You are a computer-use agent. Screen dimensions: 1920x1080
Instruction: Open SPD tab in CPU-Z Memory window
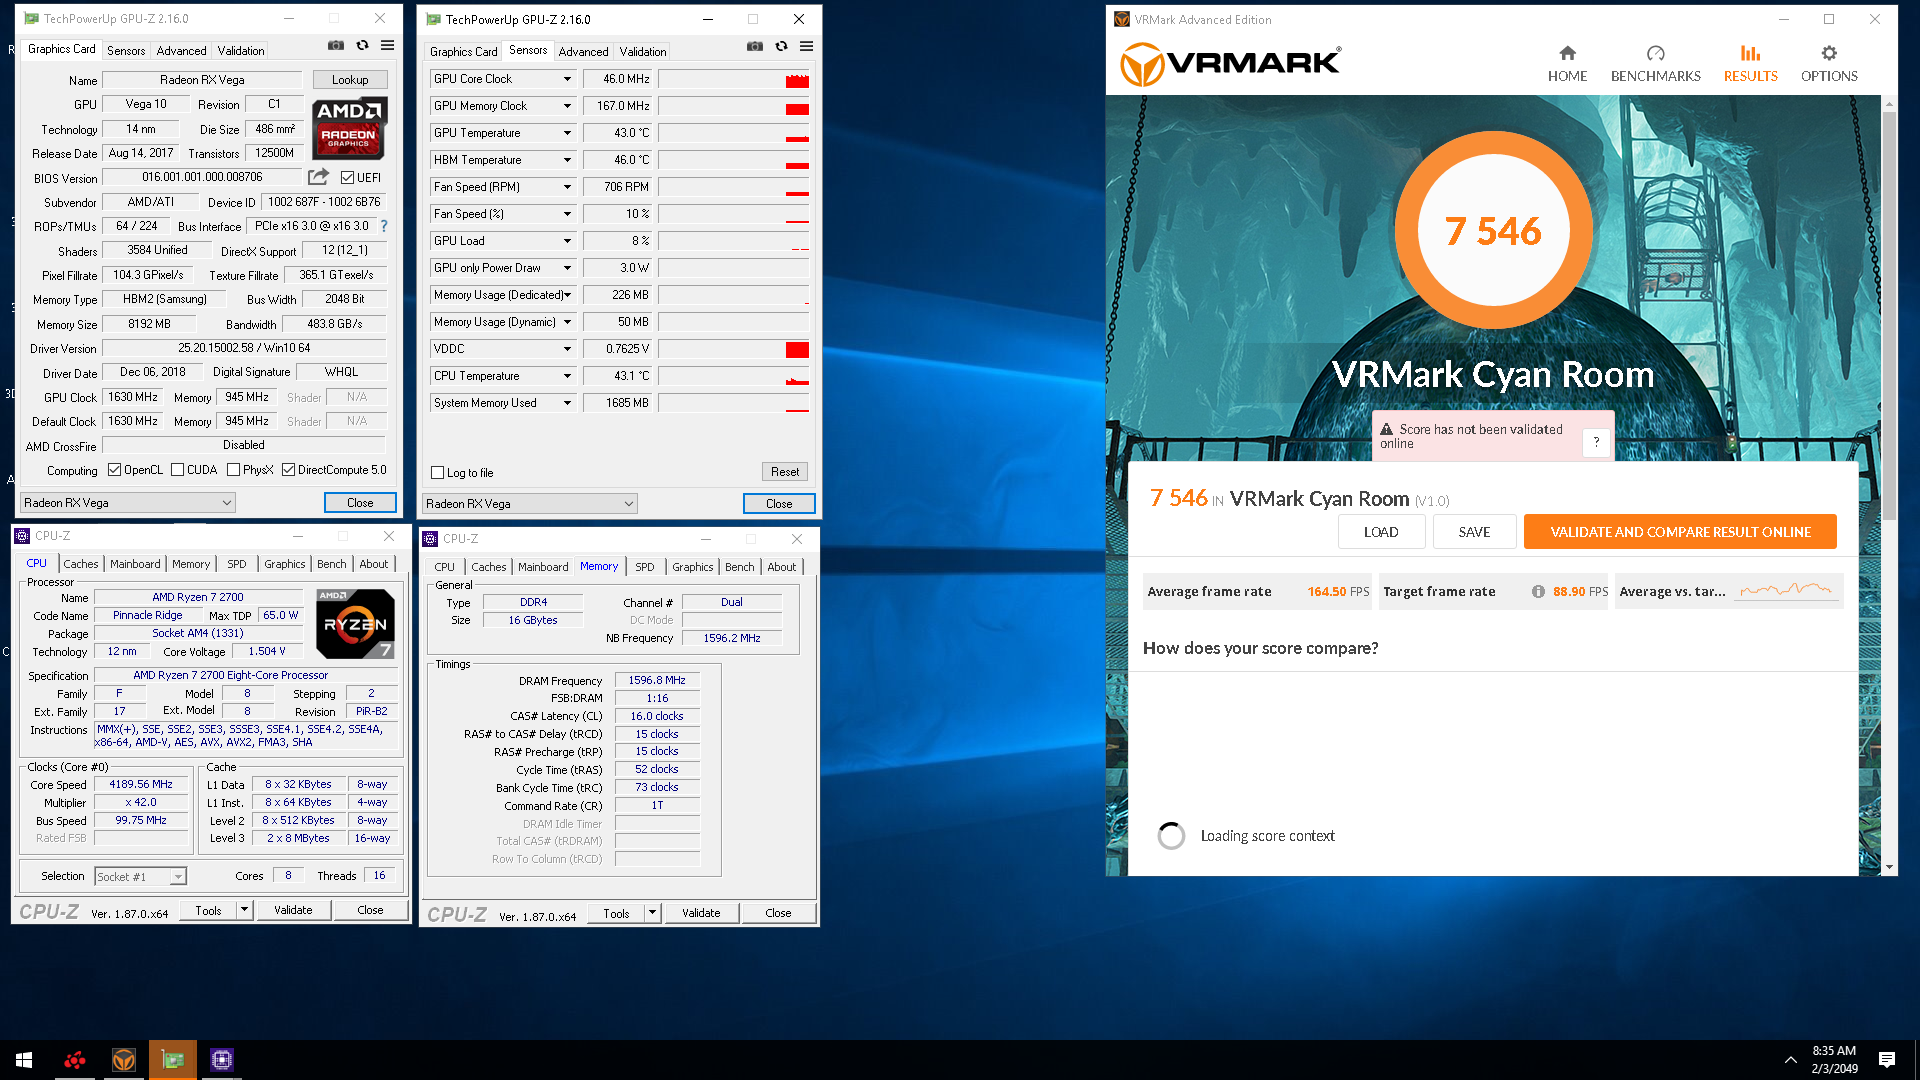point(645,567)
